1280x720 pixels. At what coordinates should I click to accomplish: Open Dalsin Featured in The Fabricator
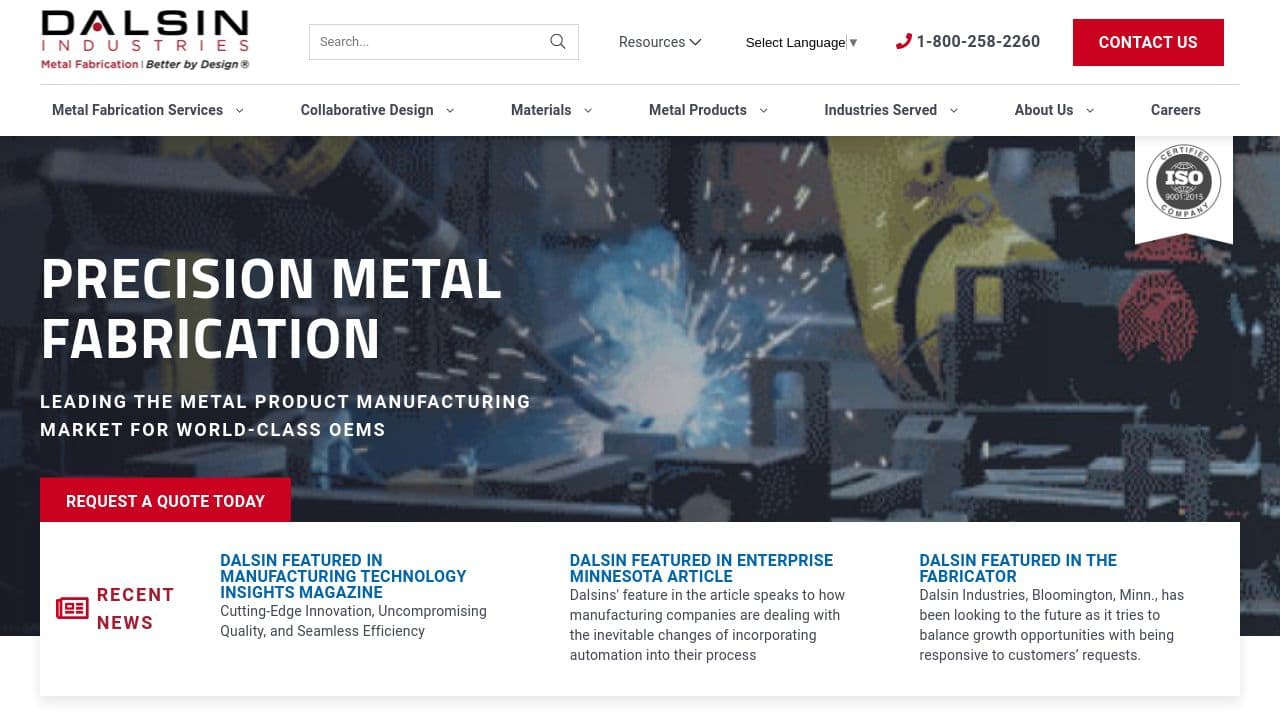point(1018,568)
